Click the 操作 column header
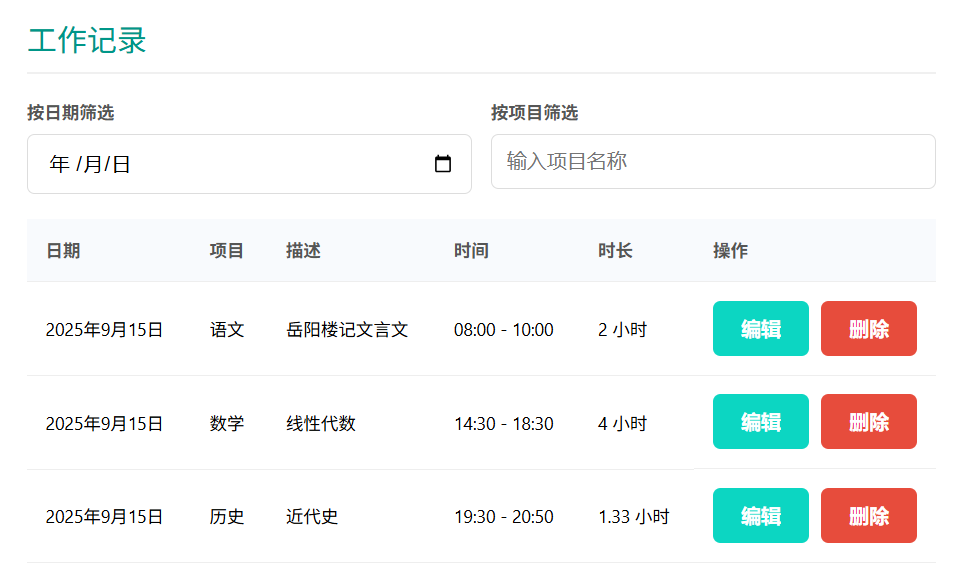964x570 pixels. click(730, 251)
